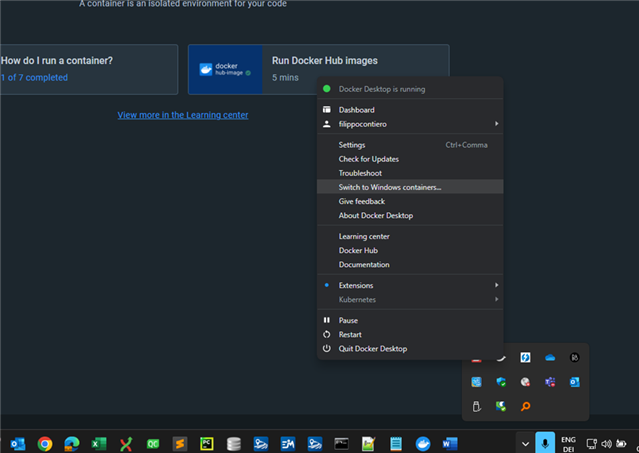The image size is (639, 453).
Task: Open Excel from the taskbar
Action: [99, 444]
